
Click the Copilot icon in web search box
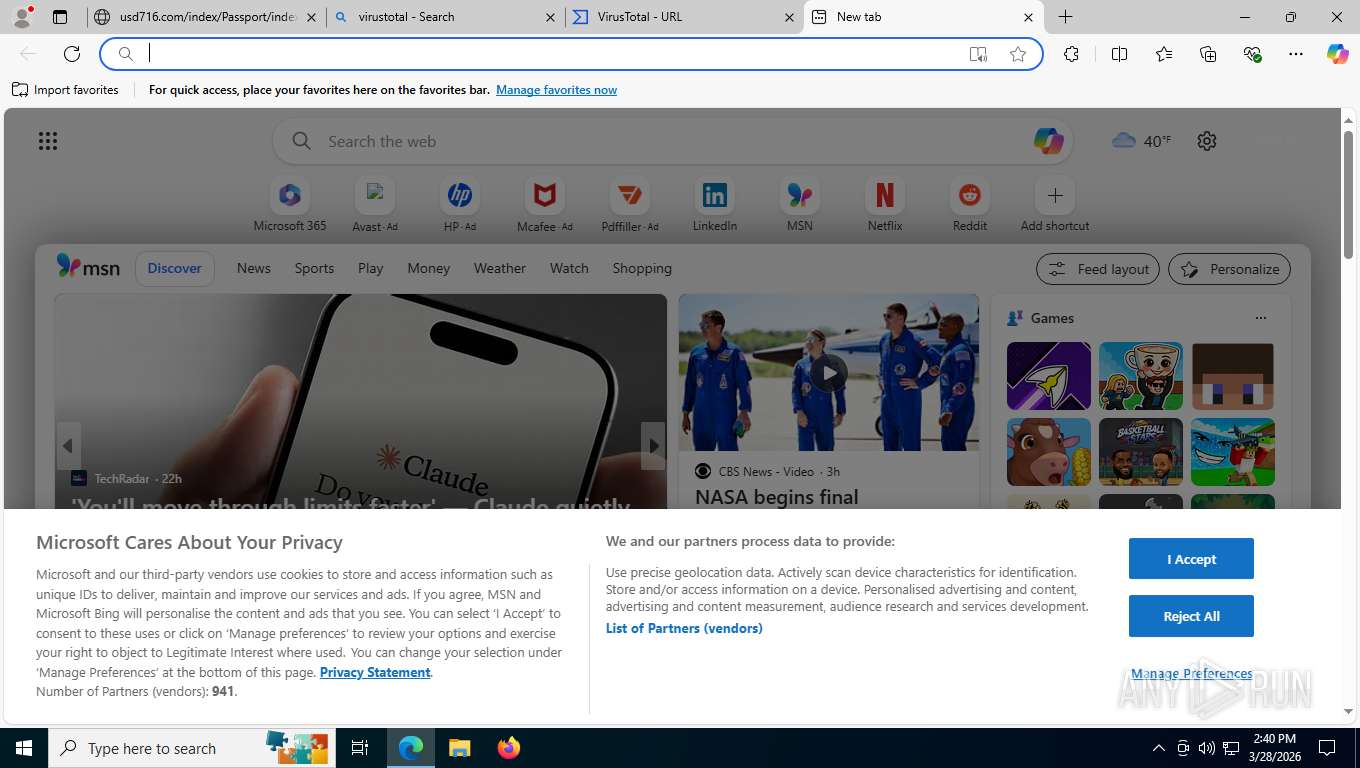tap(1048, 141)
